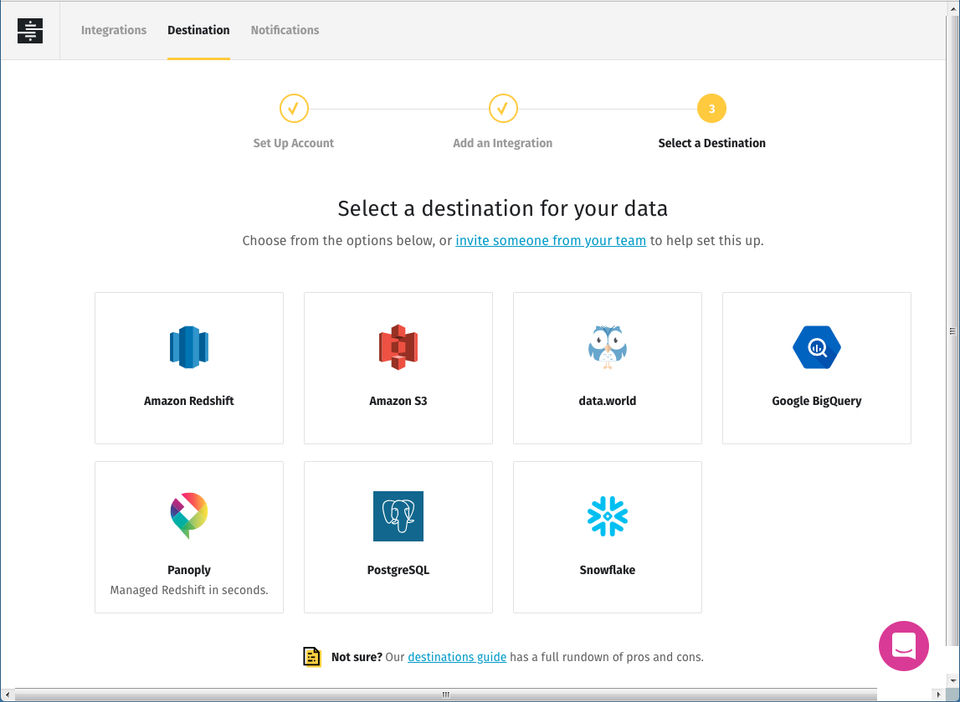Go back to Set Up Account step
960x702 pixels.
(293, 108)
